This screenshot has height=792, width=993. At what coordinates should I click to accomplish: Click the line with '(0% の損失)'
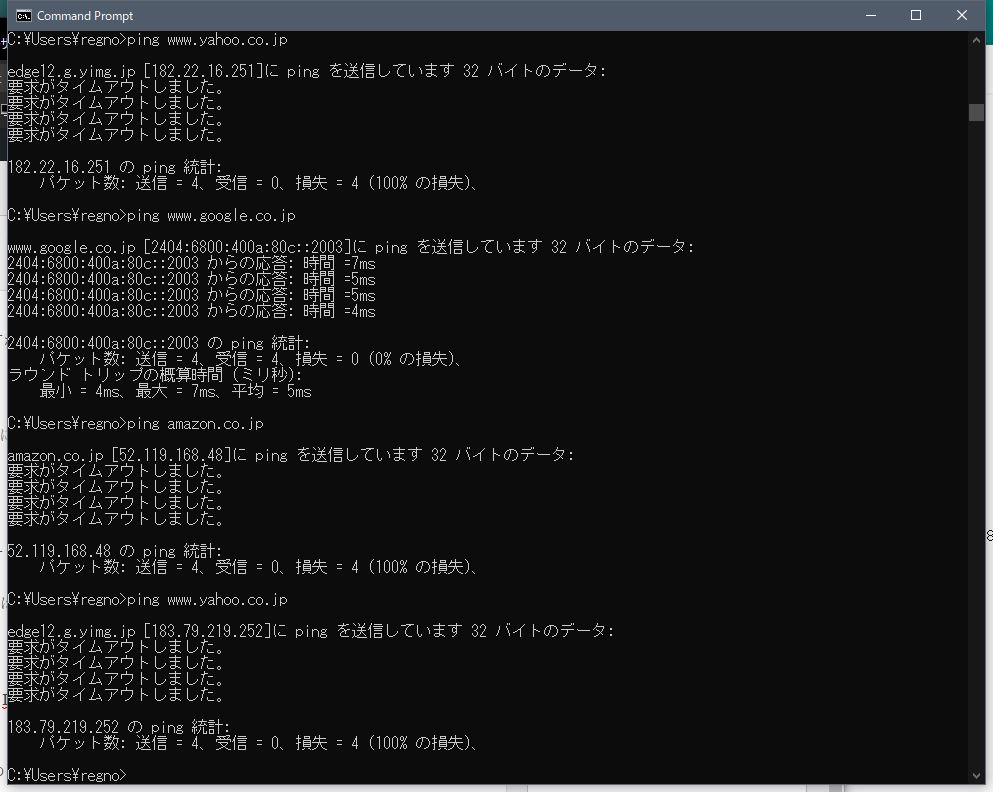pyautogui.click(x=250, y=359)
